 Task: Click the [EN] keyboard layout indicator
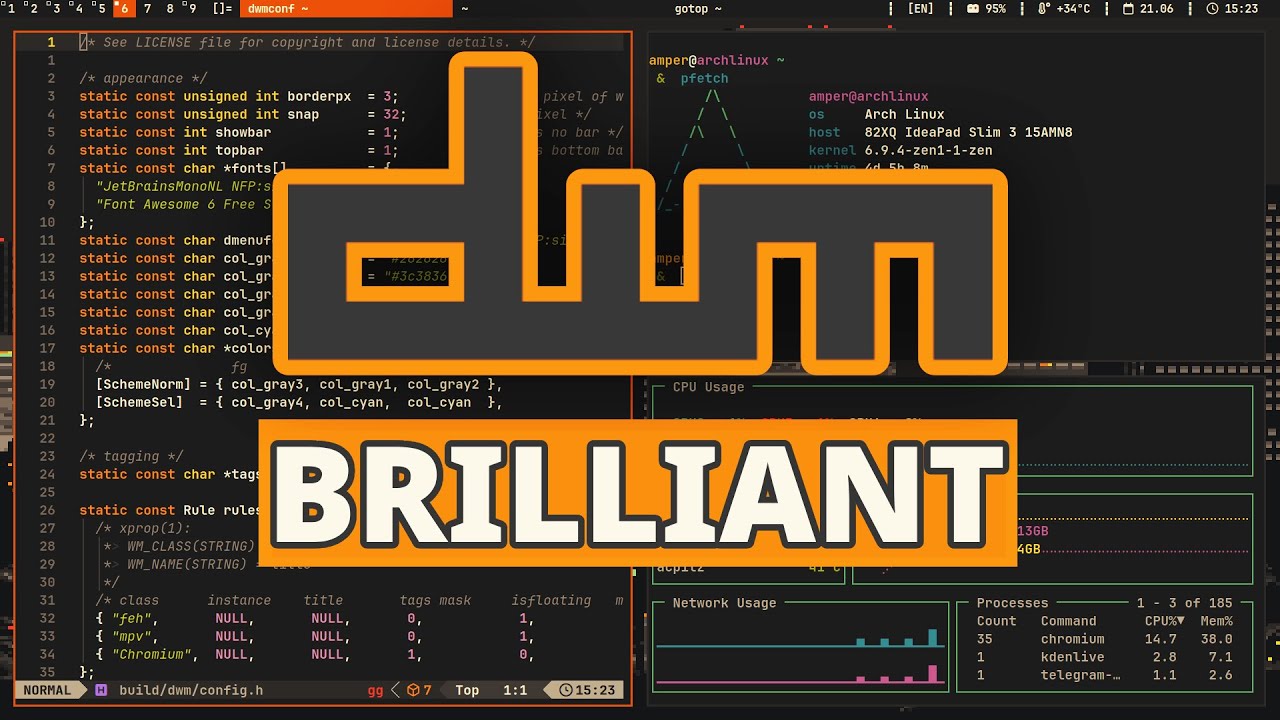[x=920, y=8]
